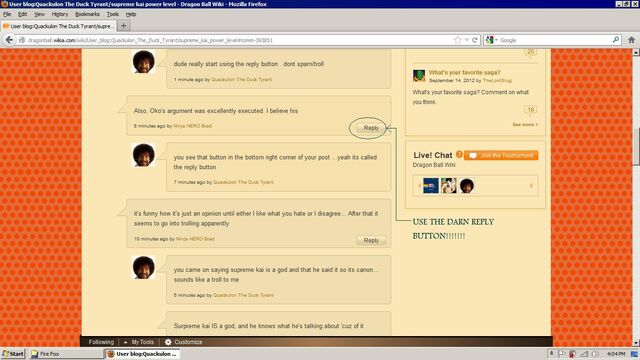Click the Windows Start button

tap(13, 354)
